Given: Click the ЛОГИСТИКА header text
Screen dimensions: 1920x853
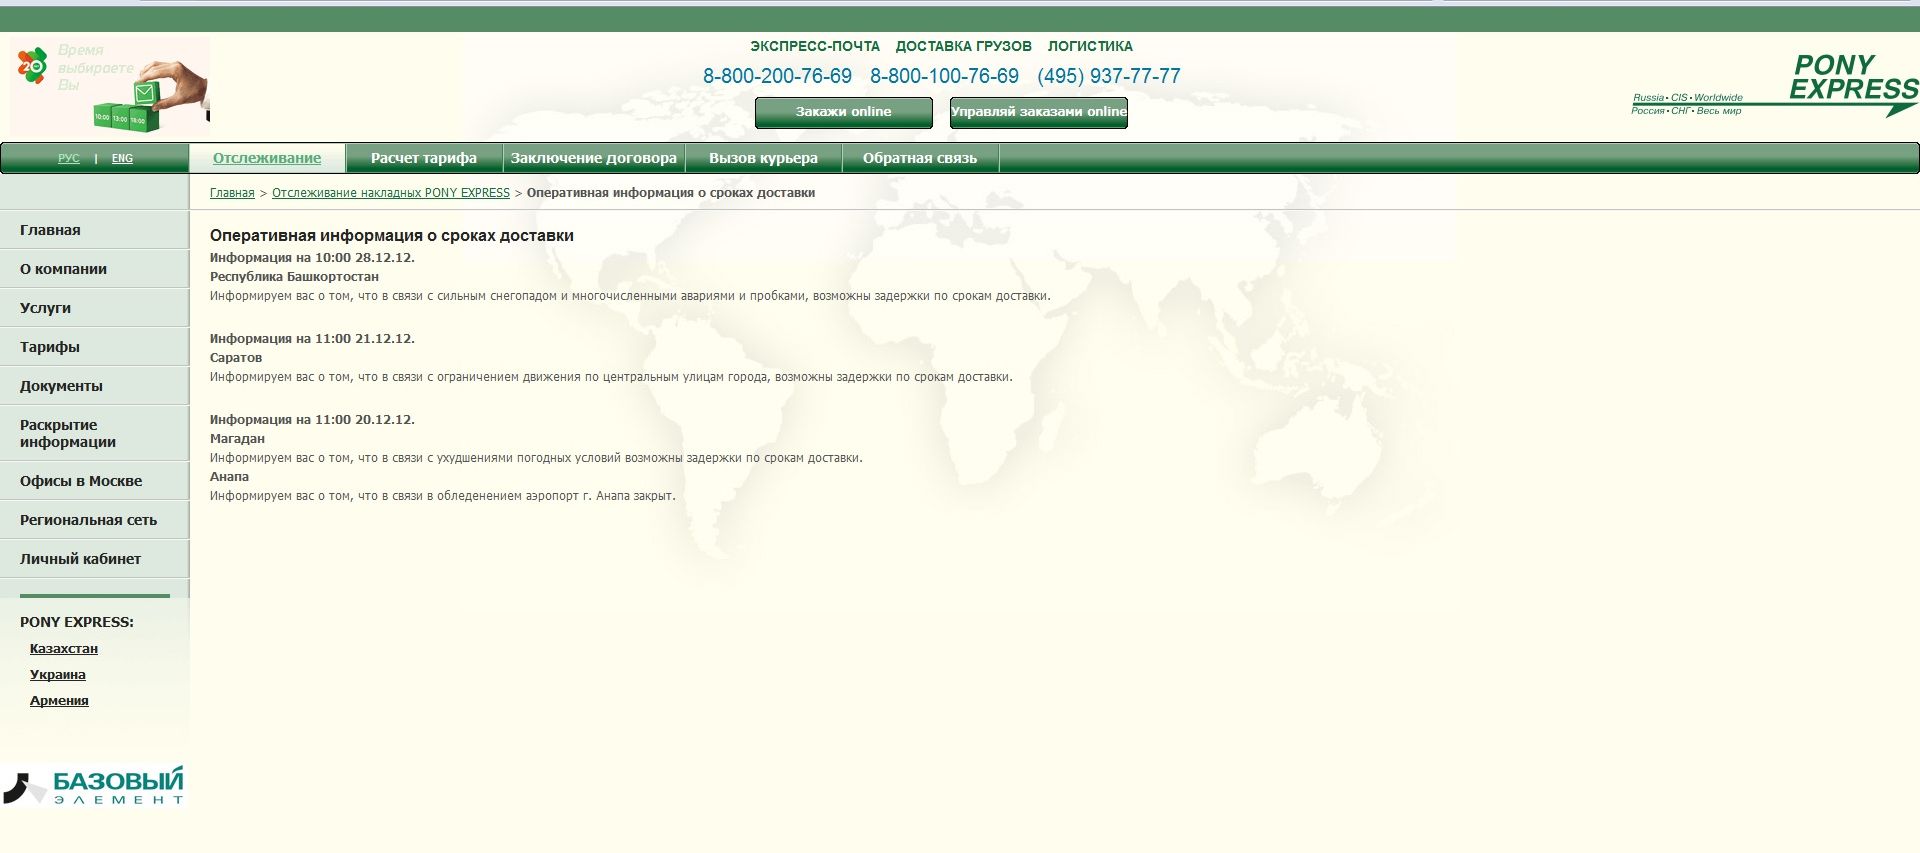Looking at the screenshot, I should (1090, 46).
